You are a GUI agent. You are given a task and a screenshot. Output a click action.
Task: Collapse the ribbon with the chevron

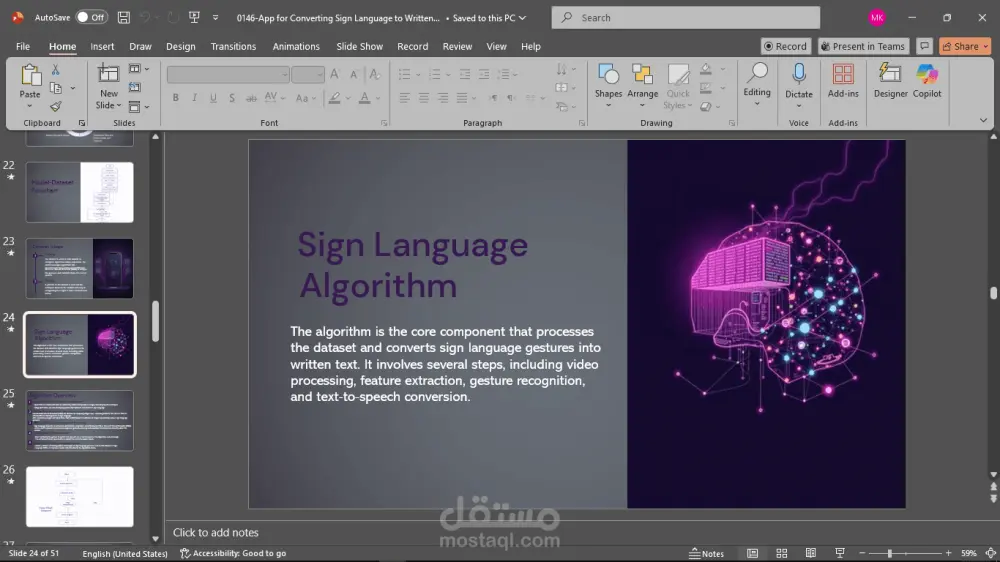click(983, 121)
